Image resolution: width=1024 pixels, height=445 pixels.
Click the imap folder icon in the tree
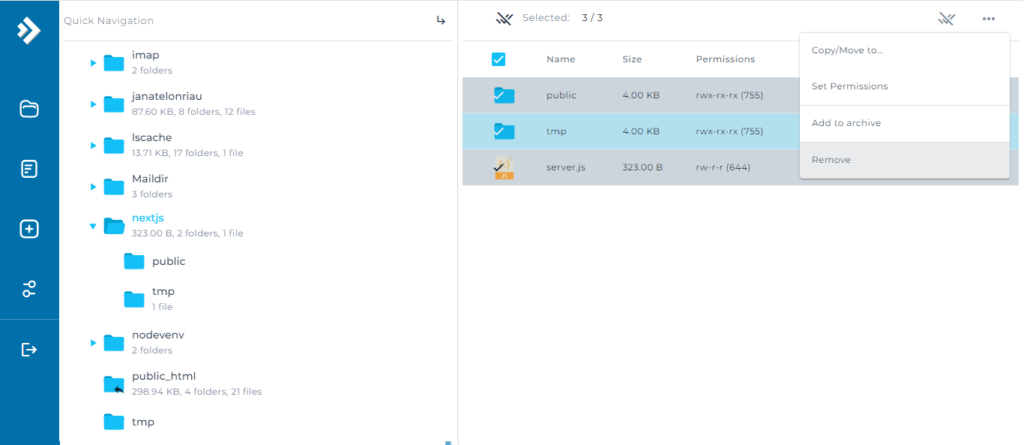(x=114, y=63)
